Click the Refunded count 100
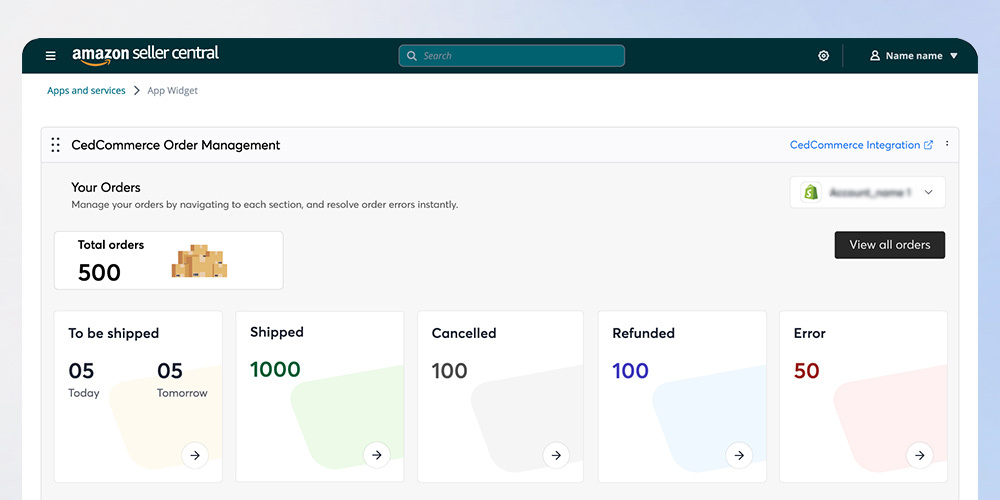 point(630,371)
